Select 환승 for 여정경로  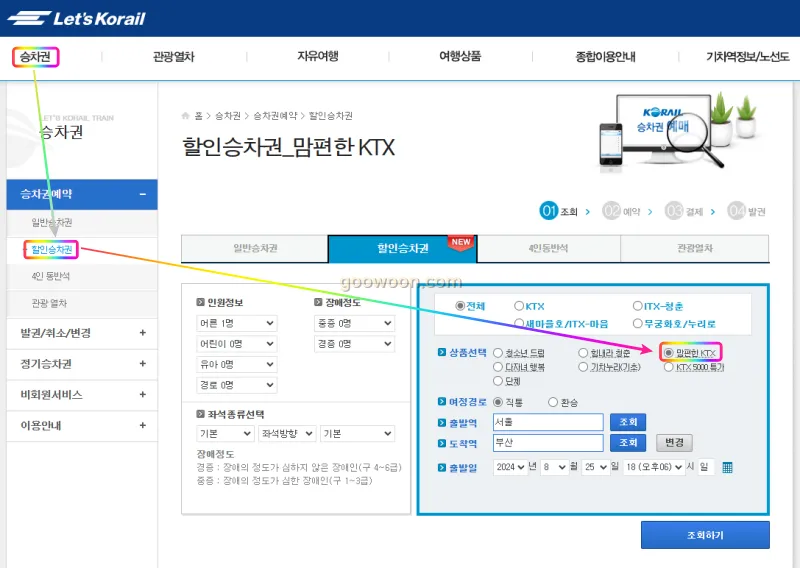[x=553, y=402]
